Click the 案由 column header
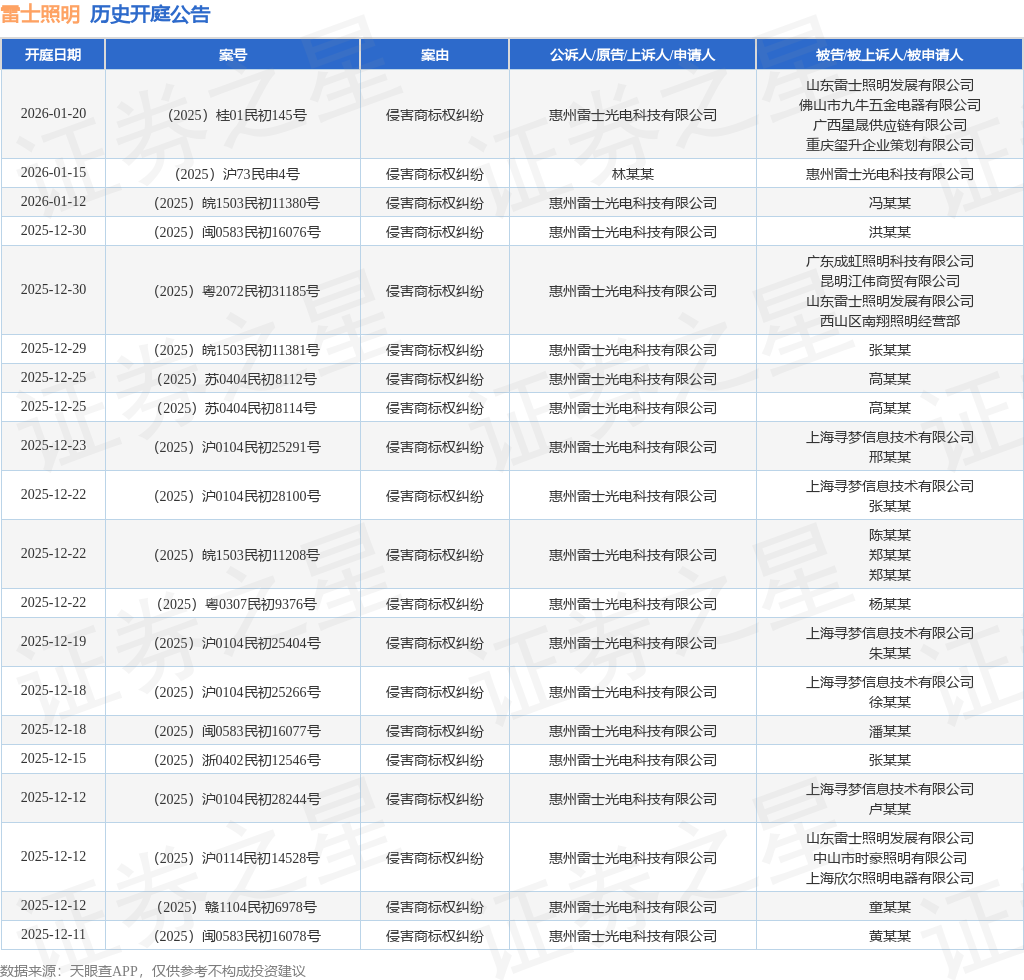This screenshot has height=980, width=1024. pyautogui.click(x=434, y=55)
